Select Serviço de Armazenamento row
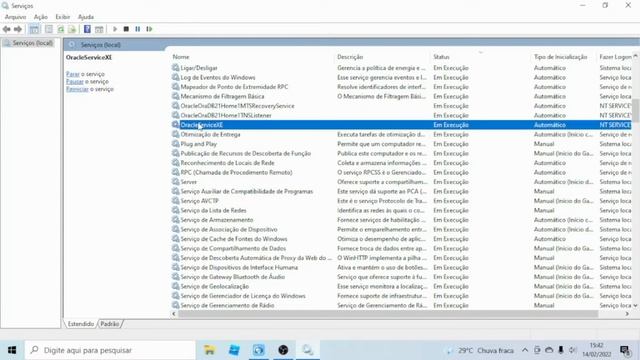The height and width of the screenshot is (360, 640). (x=401, y=220)
